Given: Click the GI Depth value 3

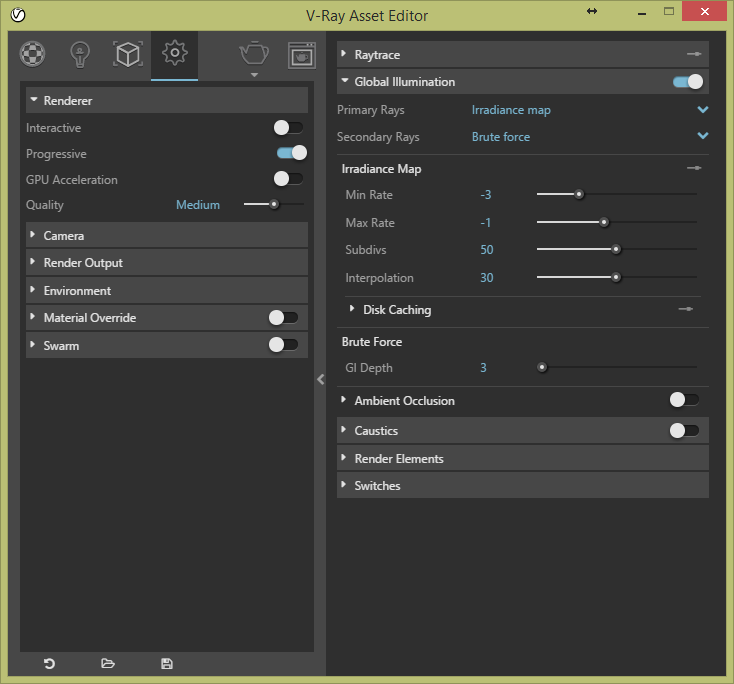Looking at the screenshot, I should 484,368.
